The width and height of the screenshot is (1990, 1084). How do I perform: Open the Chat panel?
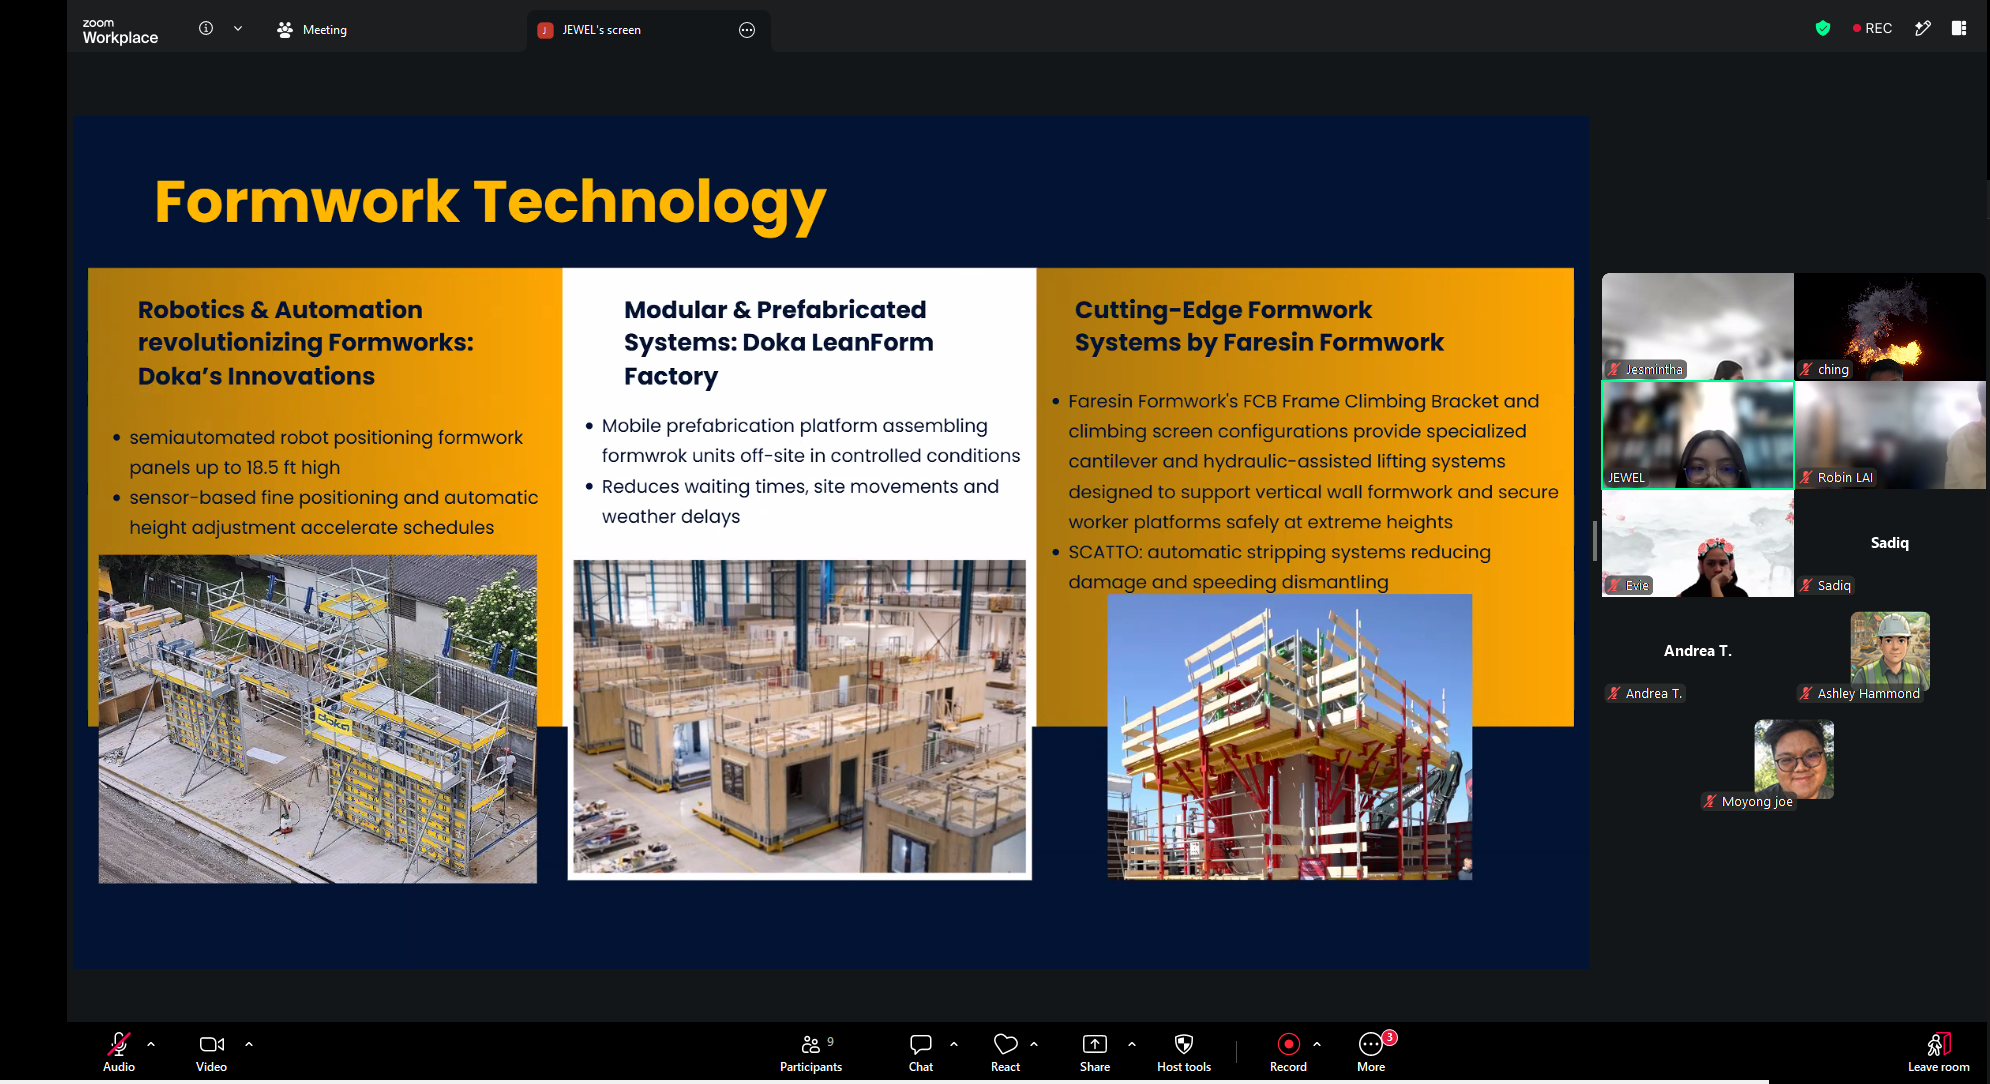pos(921,1052)
